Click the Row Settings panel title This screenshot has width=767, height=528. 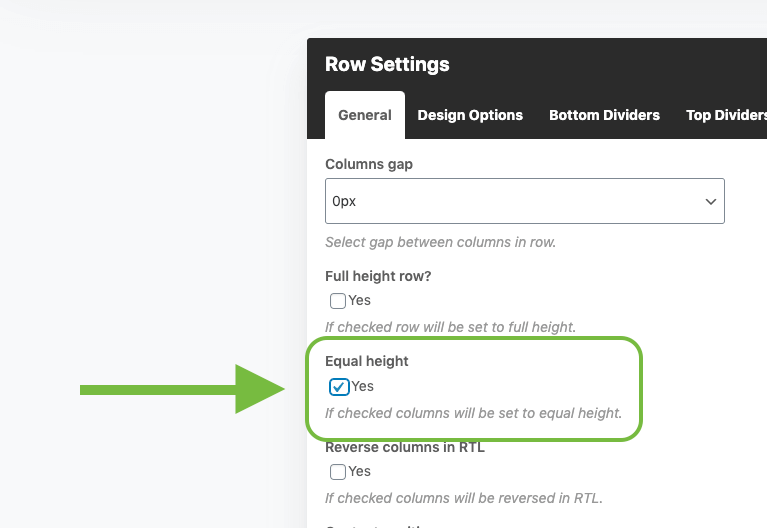click(x=387, y=64)
